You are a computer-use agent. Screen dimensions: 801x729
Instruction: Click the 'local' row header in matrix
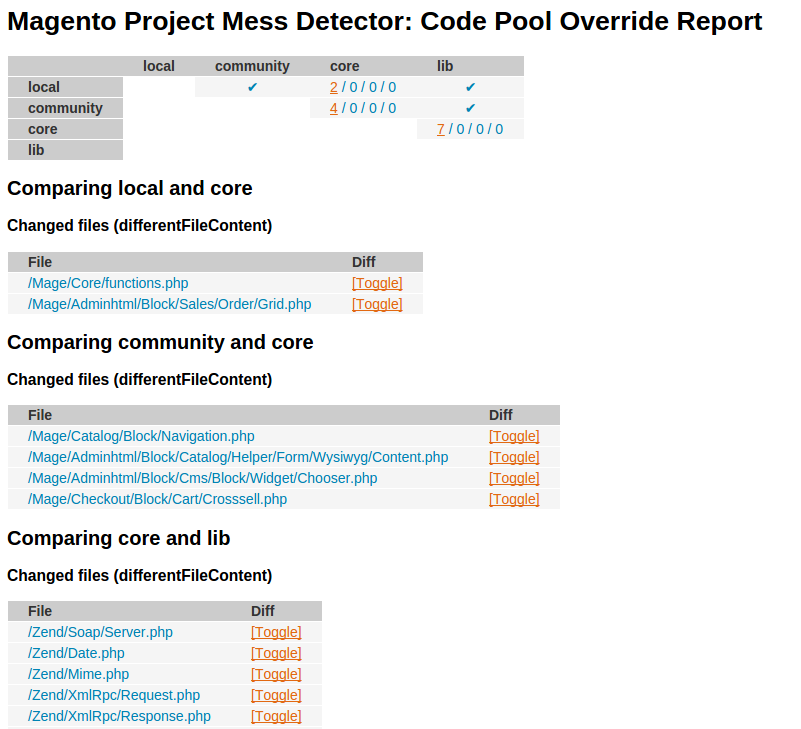point(65,87)
